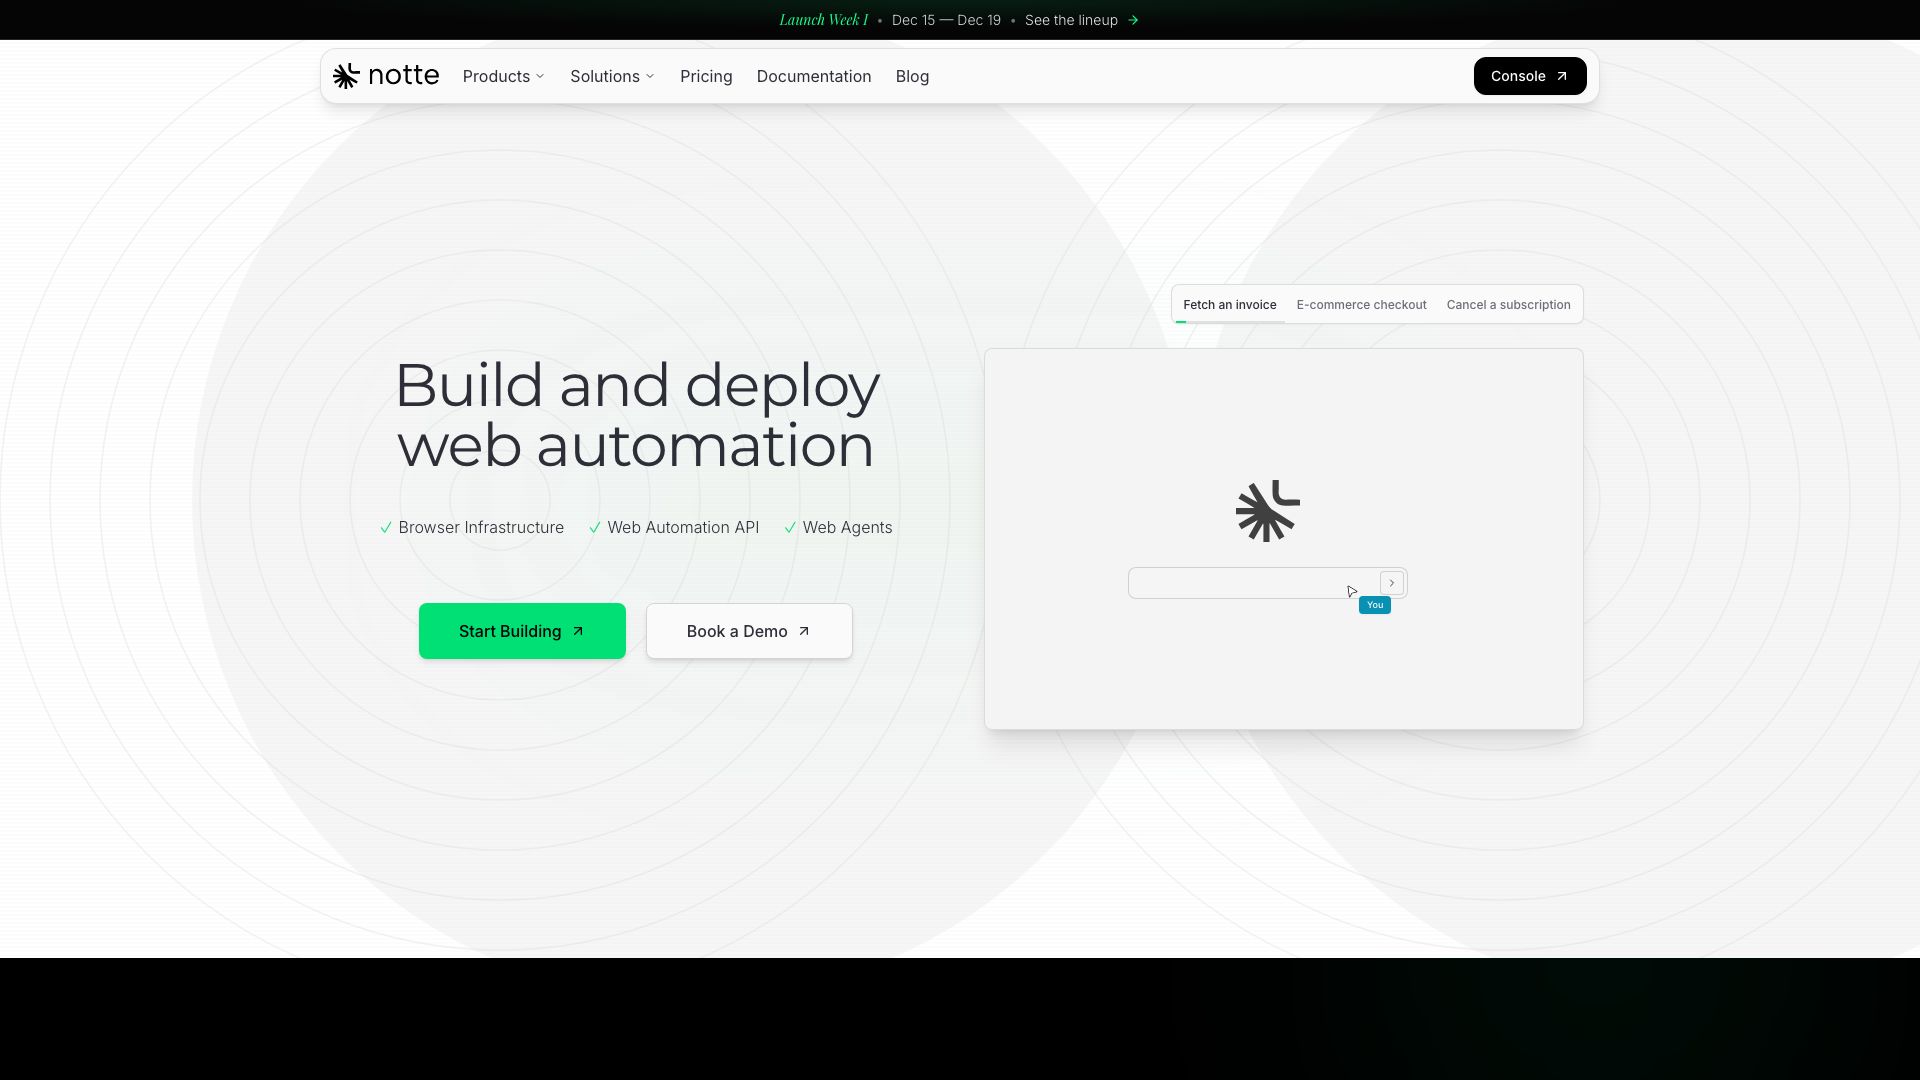Open the 'See the lineup' link
The height and width of the screenshot is (1080, 1920).
(x=1071, y=19)
